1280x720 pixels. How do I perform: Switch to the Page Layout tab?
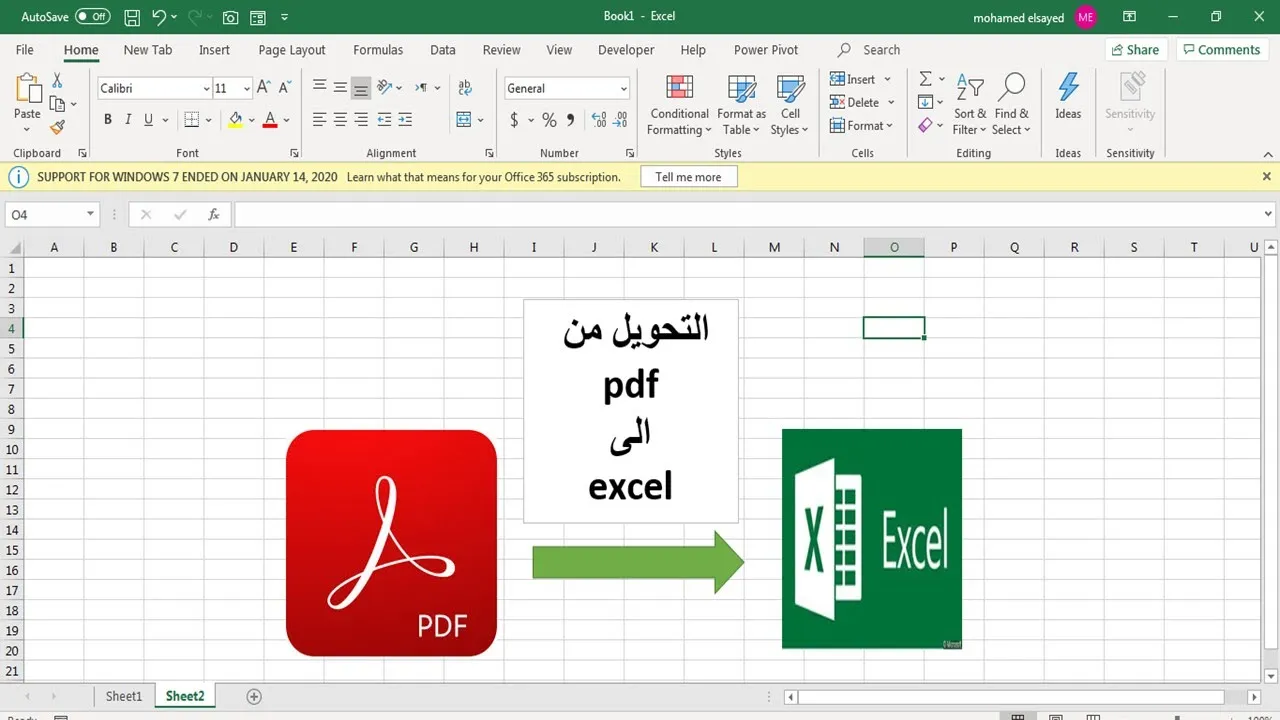pos(292,49)
